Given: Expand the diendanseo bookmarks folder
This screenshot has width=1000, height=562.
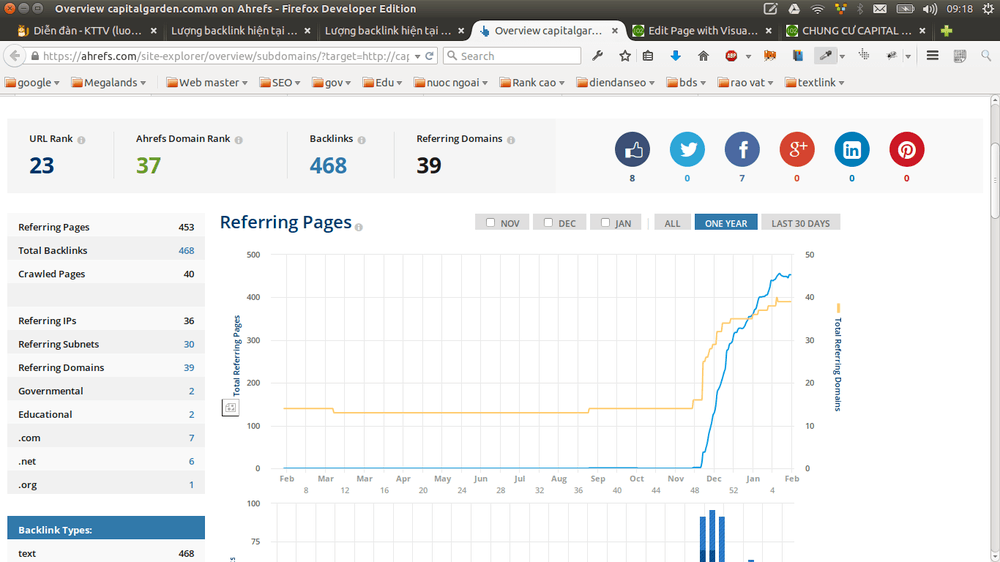Looking at the screenshot, I should (615, 83).
